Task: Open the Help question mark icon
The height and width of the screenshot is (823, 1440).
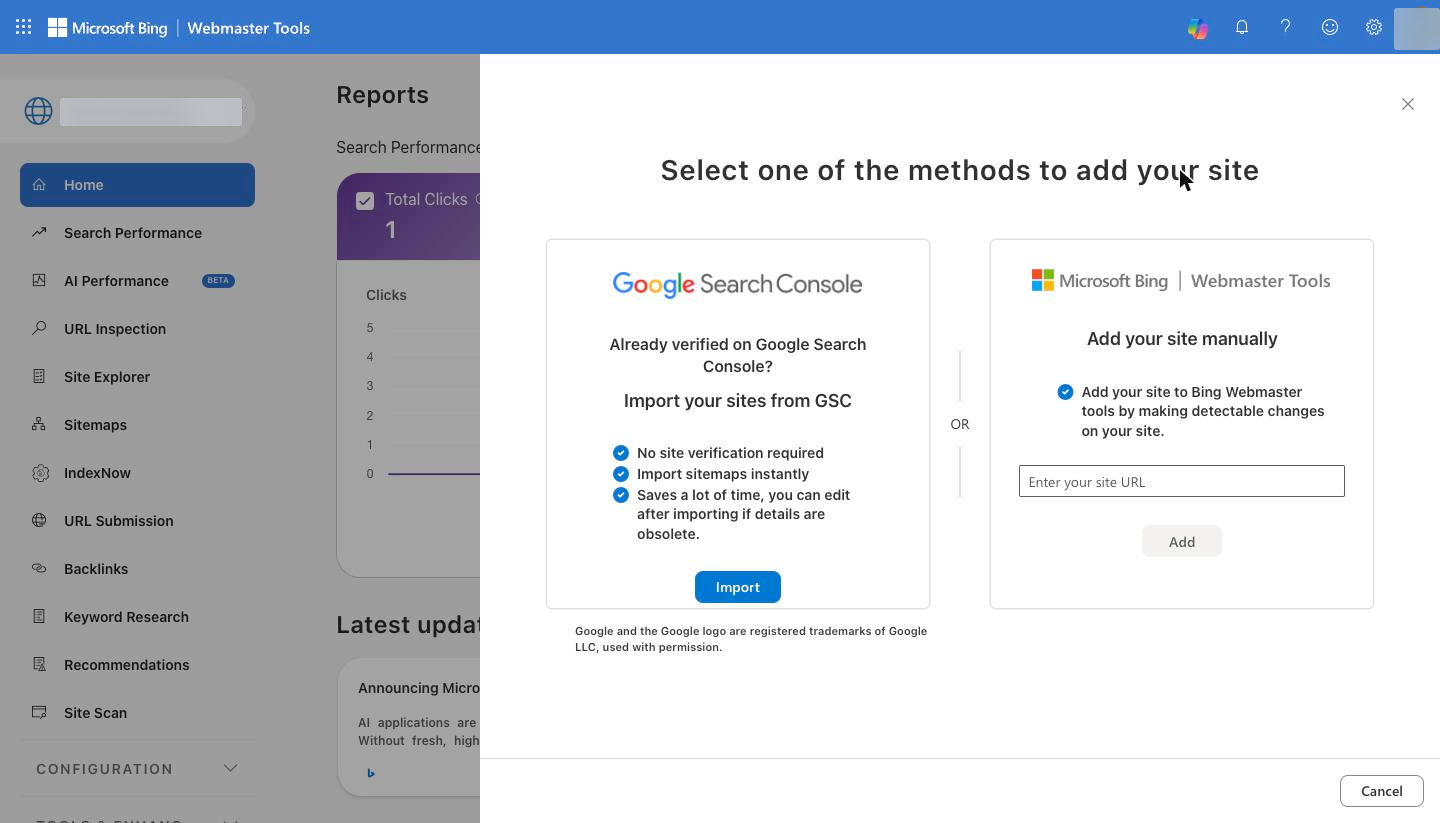Action: click(1286, 28)
